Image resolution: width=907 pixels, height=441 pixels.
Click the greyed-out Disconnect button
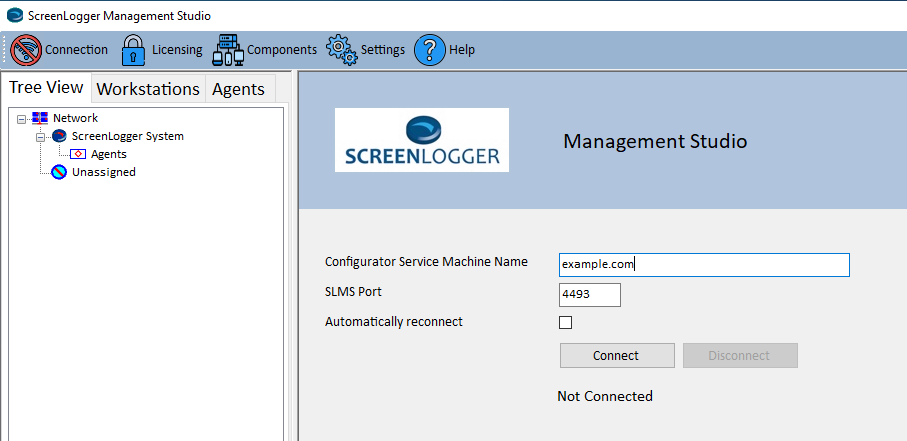(739, 355)
